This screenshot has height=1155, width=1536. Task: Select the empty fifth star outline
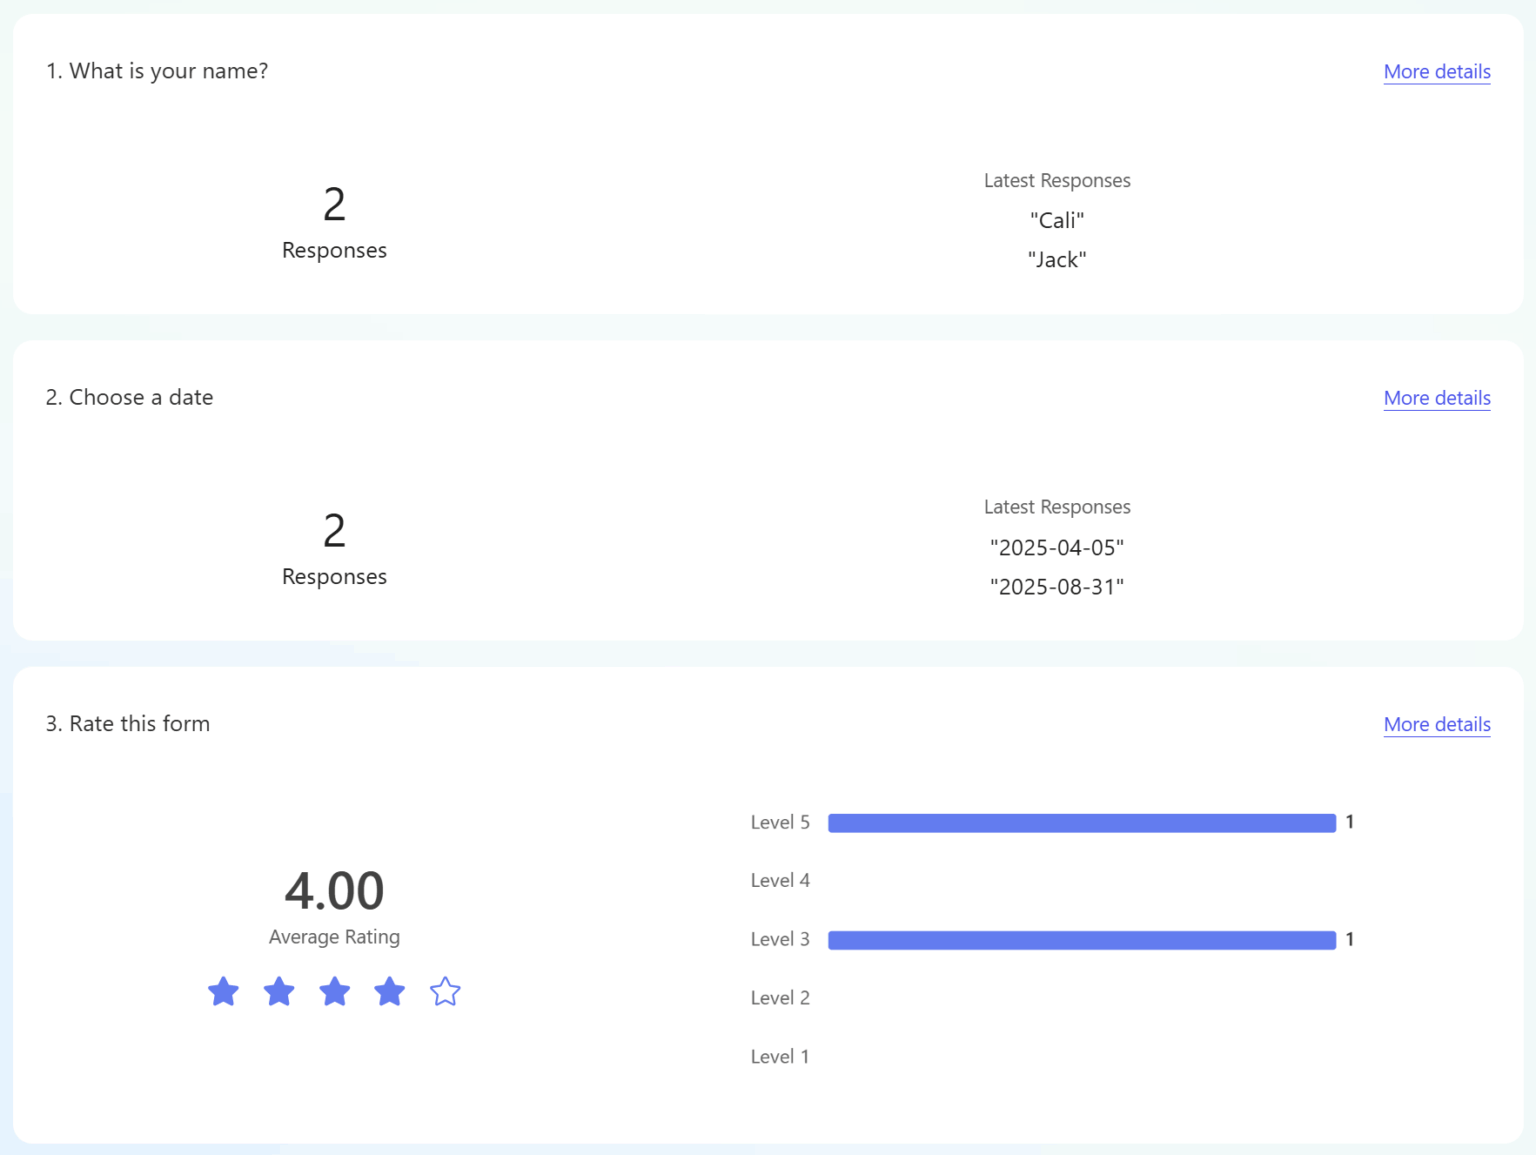[x=445, y=992]
